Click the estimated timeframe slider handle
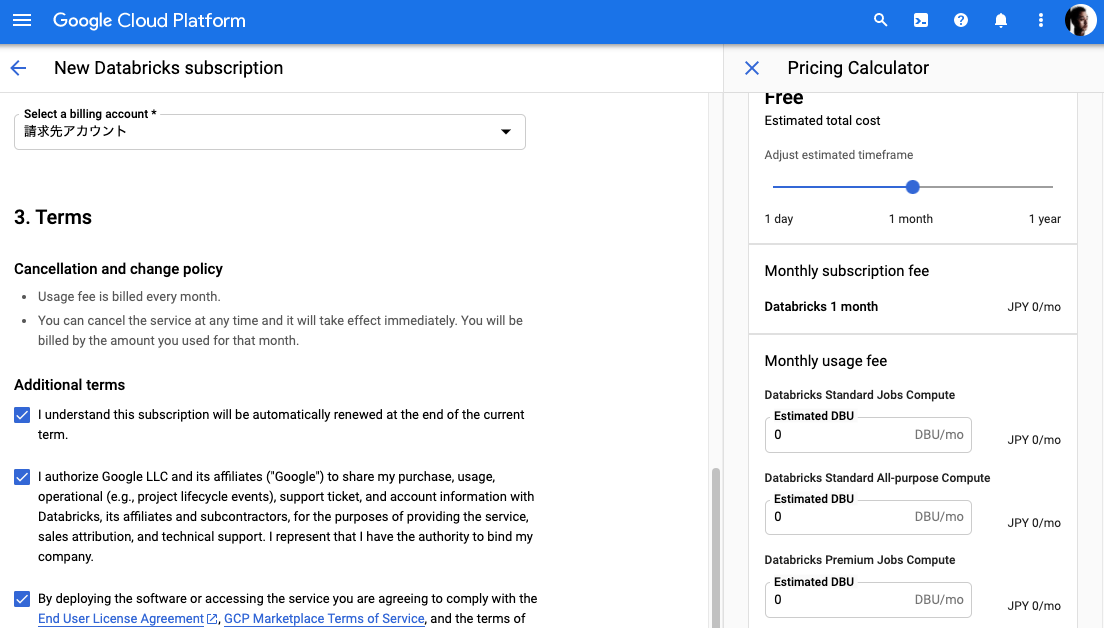Screen dimensions: 1104x628 click(912, 187)
